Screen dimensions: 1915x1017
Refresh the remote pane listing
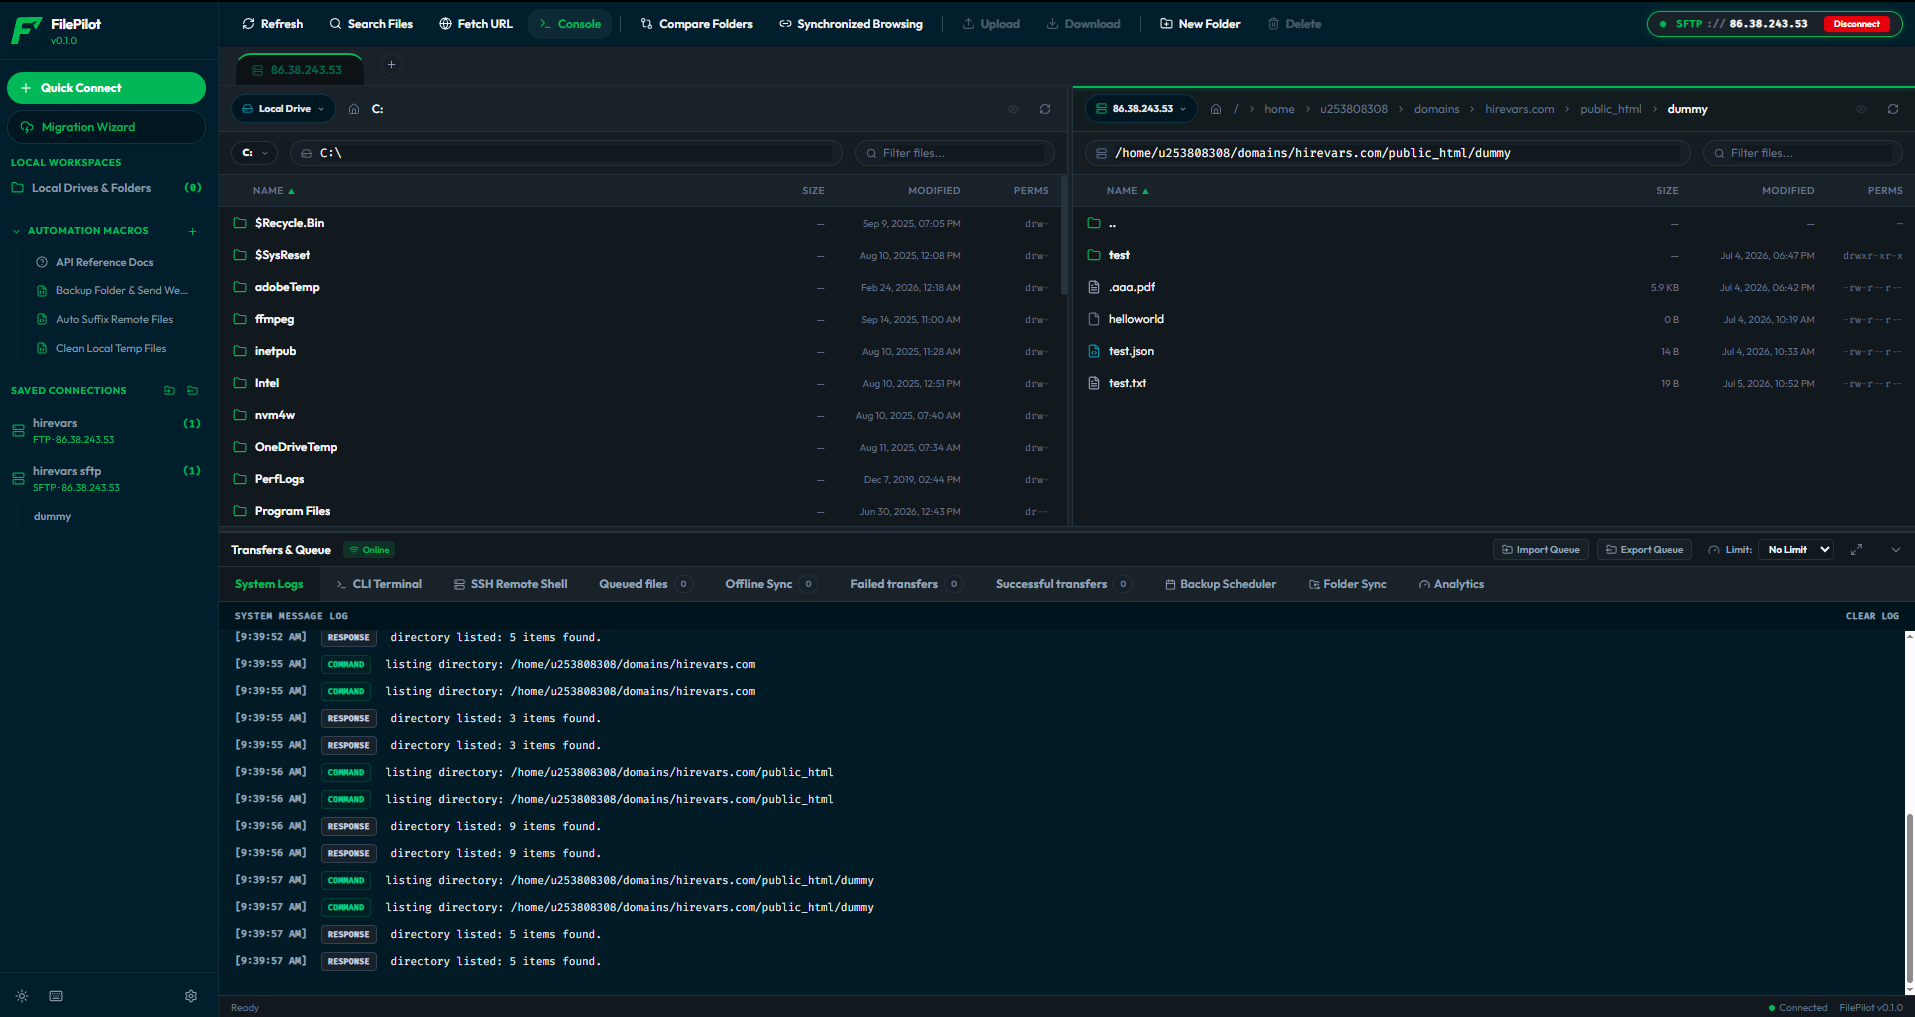[x=1893, y=109]
